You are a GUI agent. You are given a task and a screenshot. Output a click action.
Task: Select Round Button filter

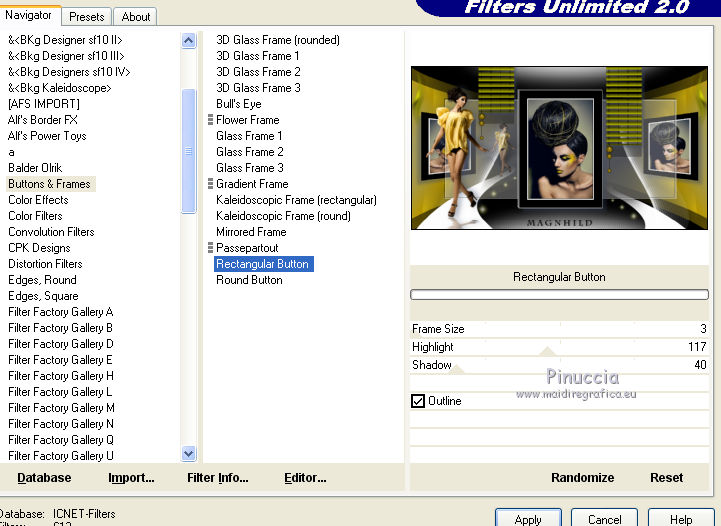click(x=249, y=280)
